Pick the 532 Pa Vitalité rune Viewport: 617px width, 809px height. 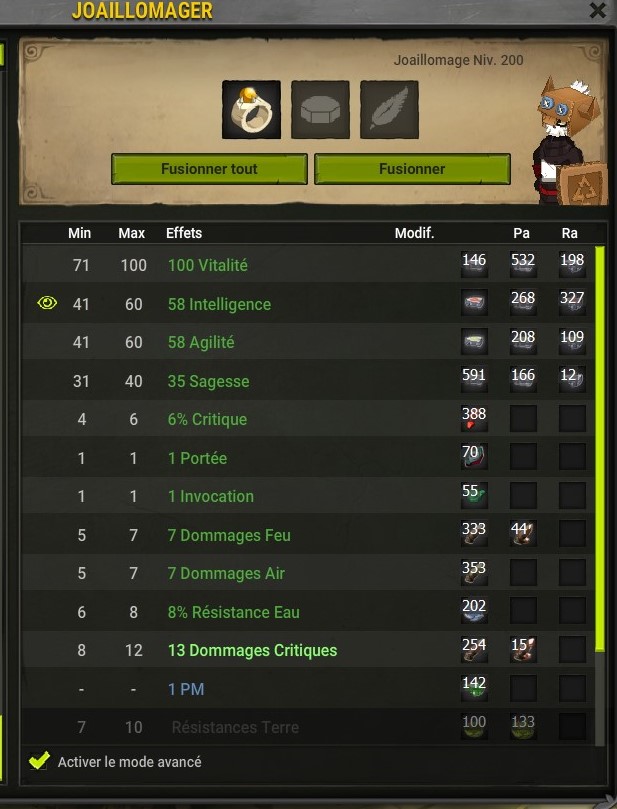pyautogui.click(x=523, y=264)
